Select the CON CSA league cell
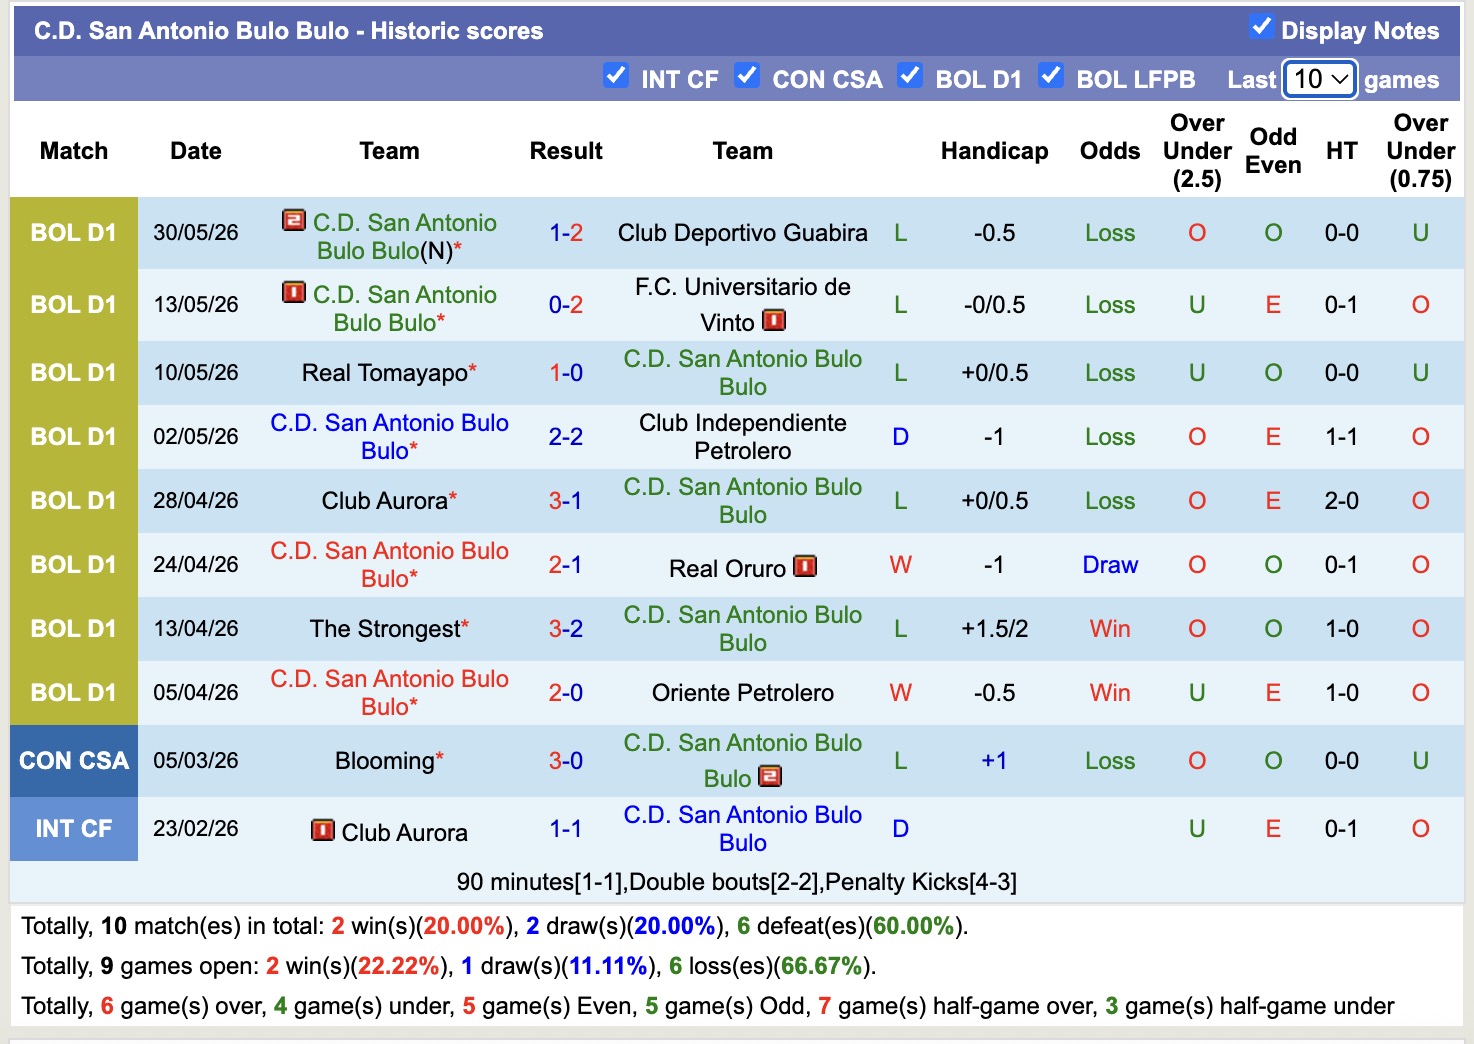This screenshot has width=1474, height=1044. [x=74, y=761]
